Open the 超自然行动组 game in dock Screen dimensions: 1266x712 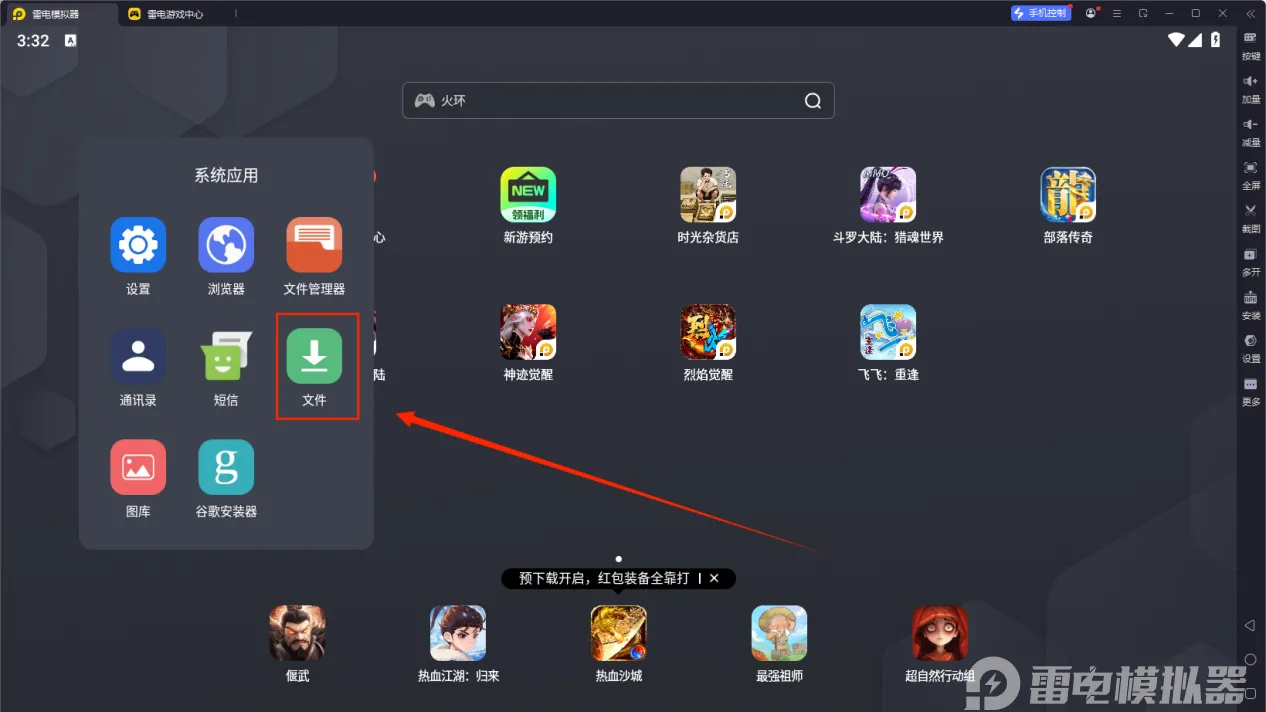point(940,633)
